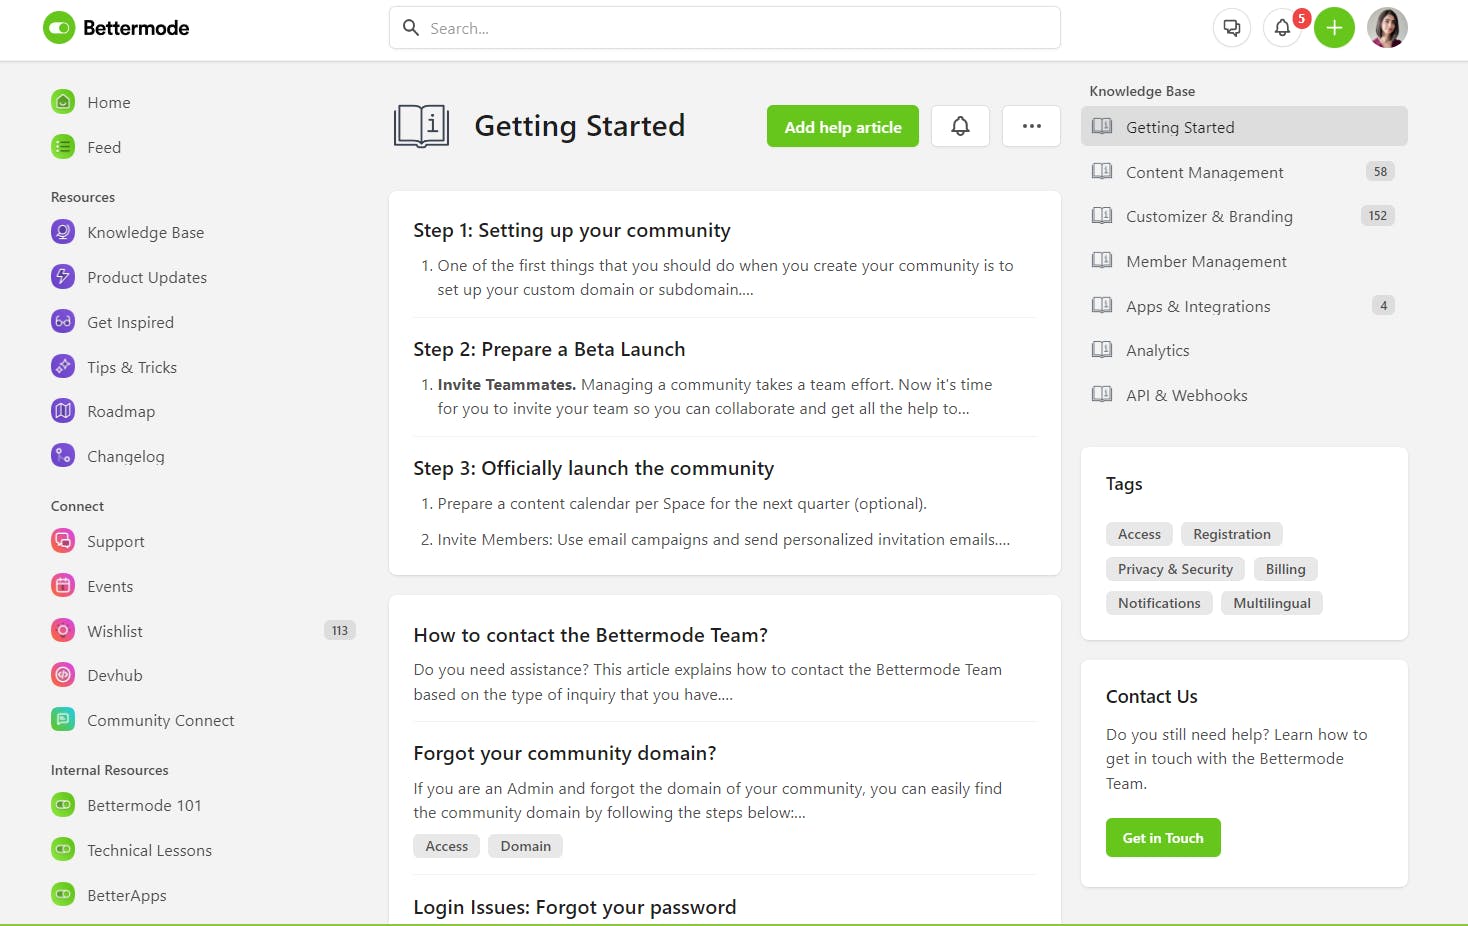The width and height of the screenshot is (1468, 926).
Task: Click the Bettermode logo
Action: click(116, 28)
